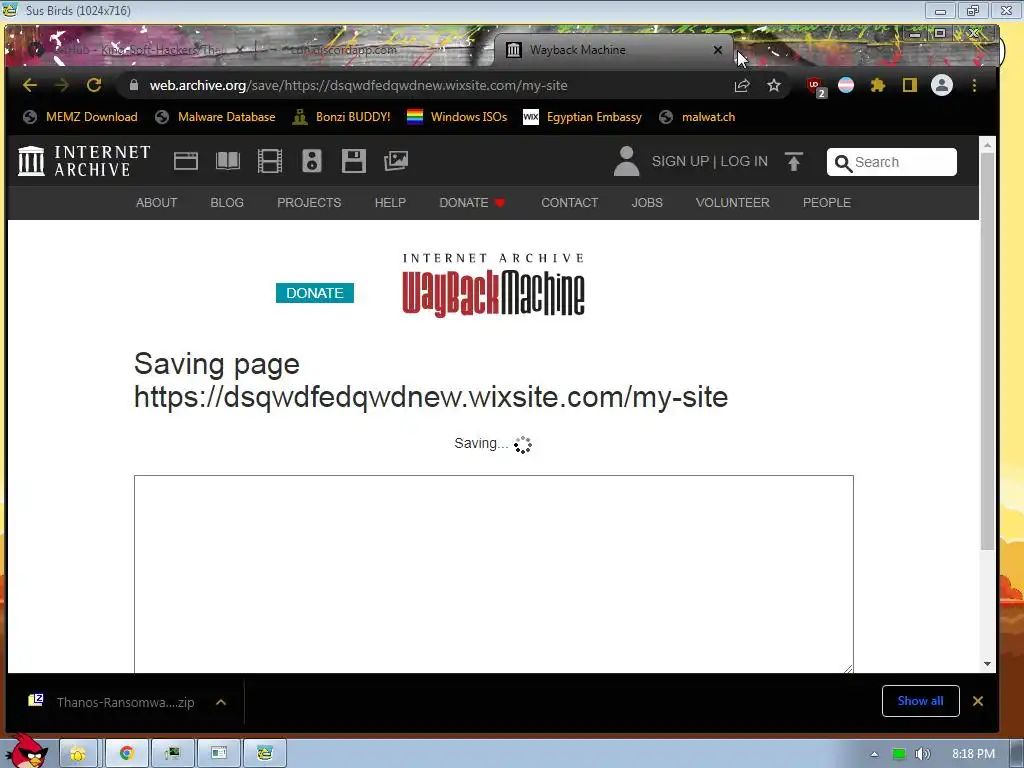Reload the current page
Screen dimensions: 1024x768
[x=94, y=86]
